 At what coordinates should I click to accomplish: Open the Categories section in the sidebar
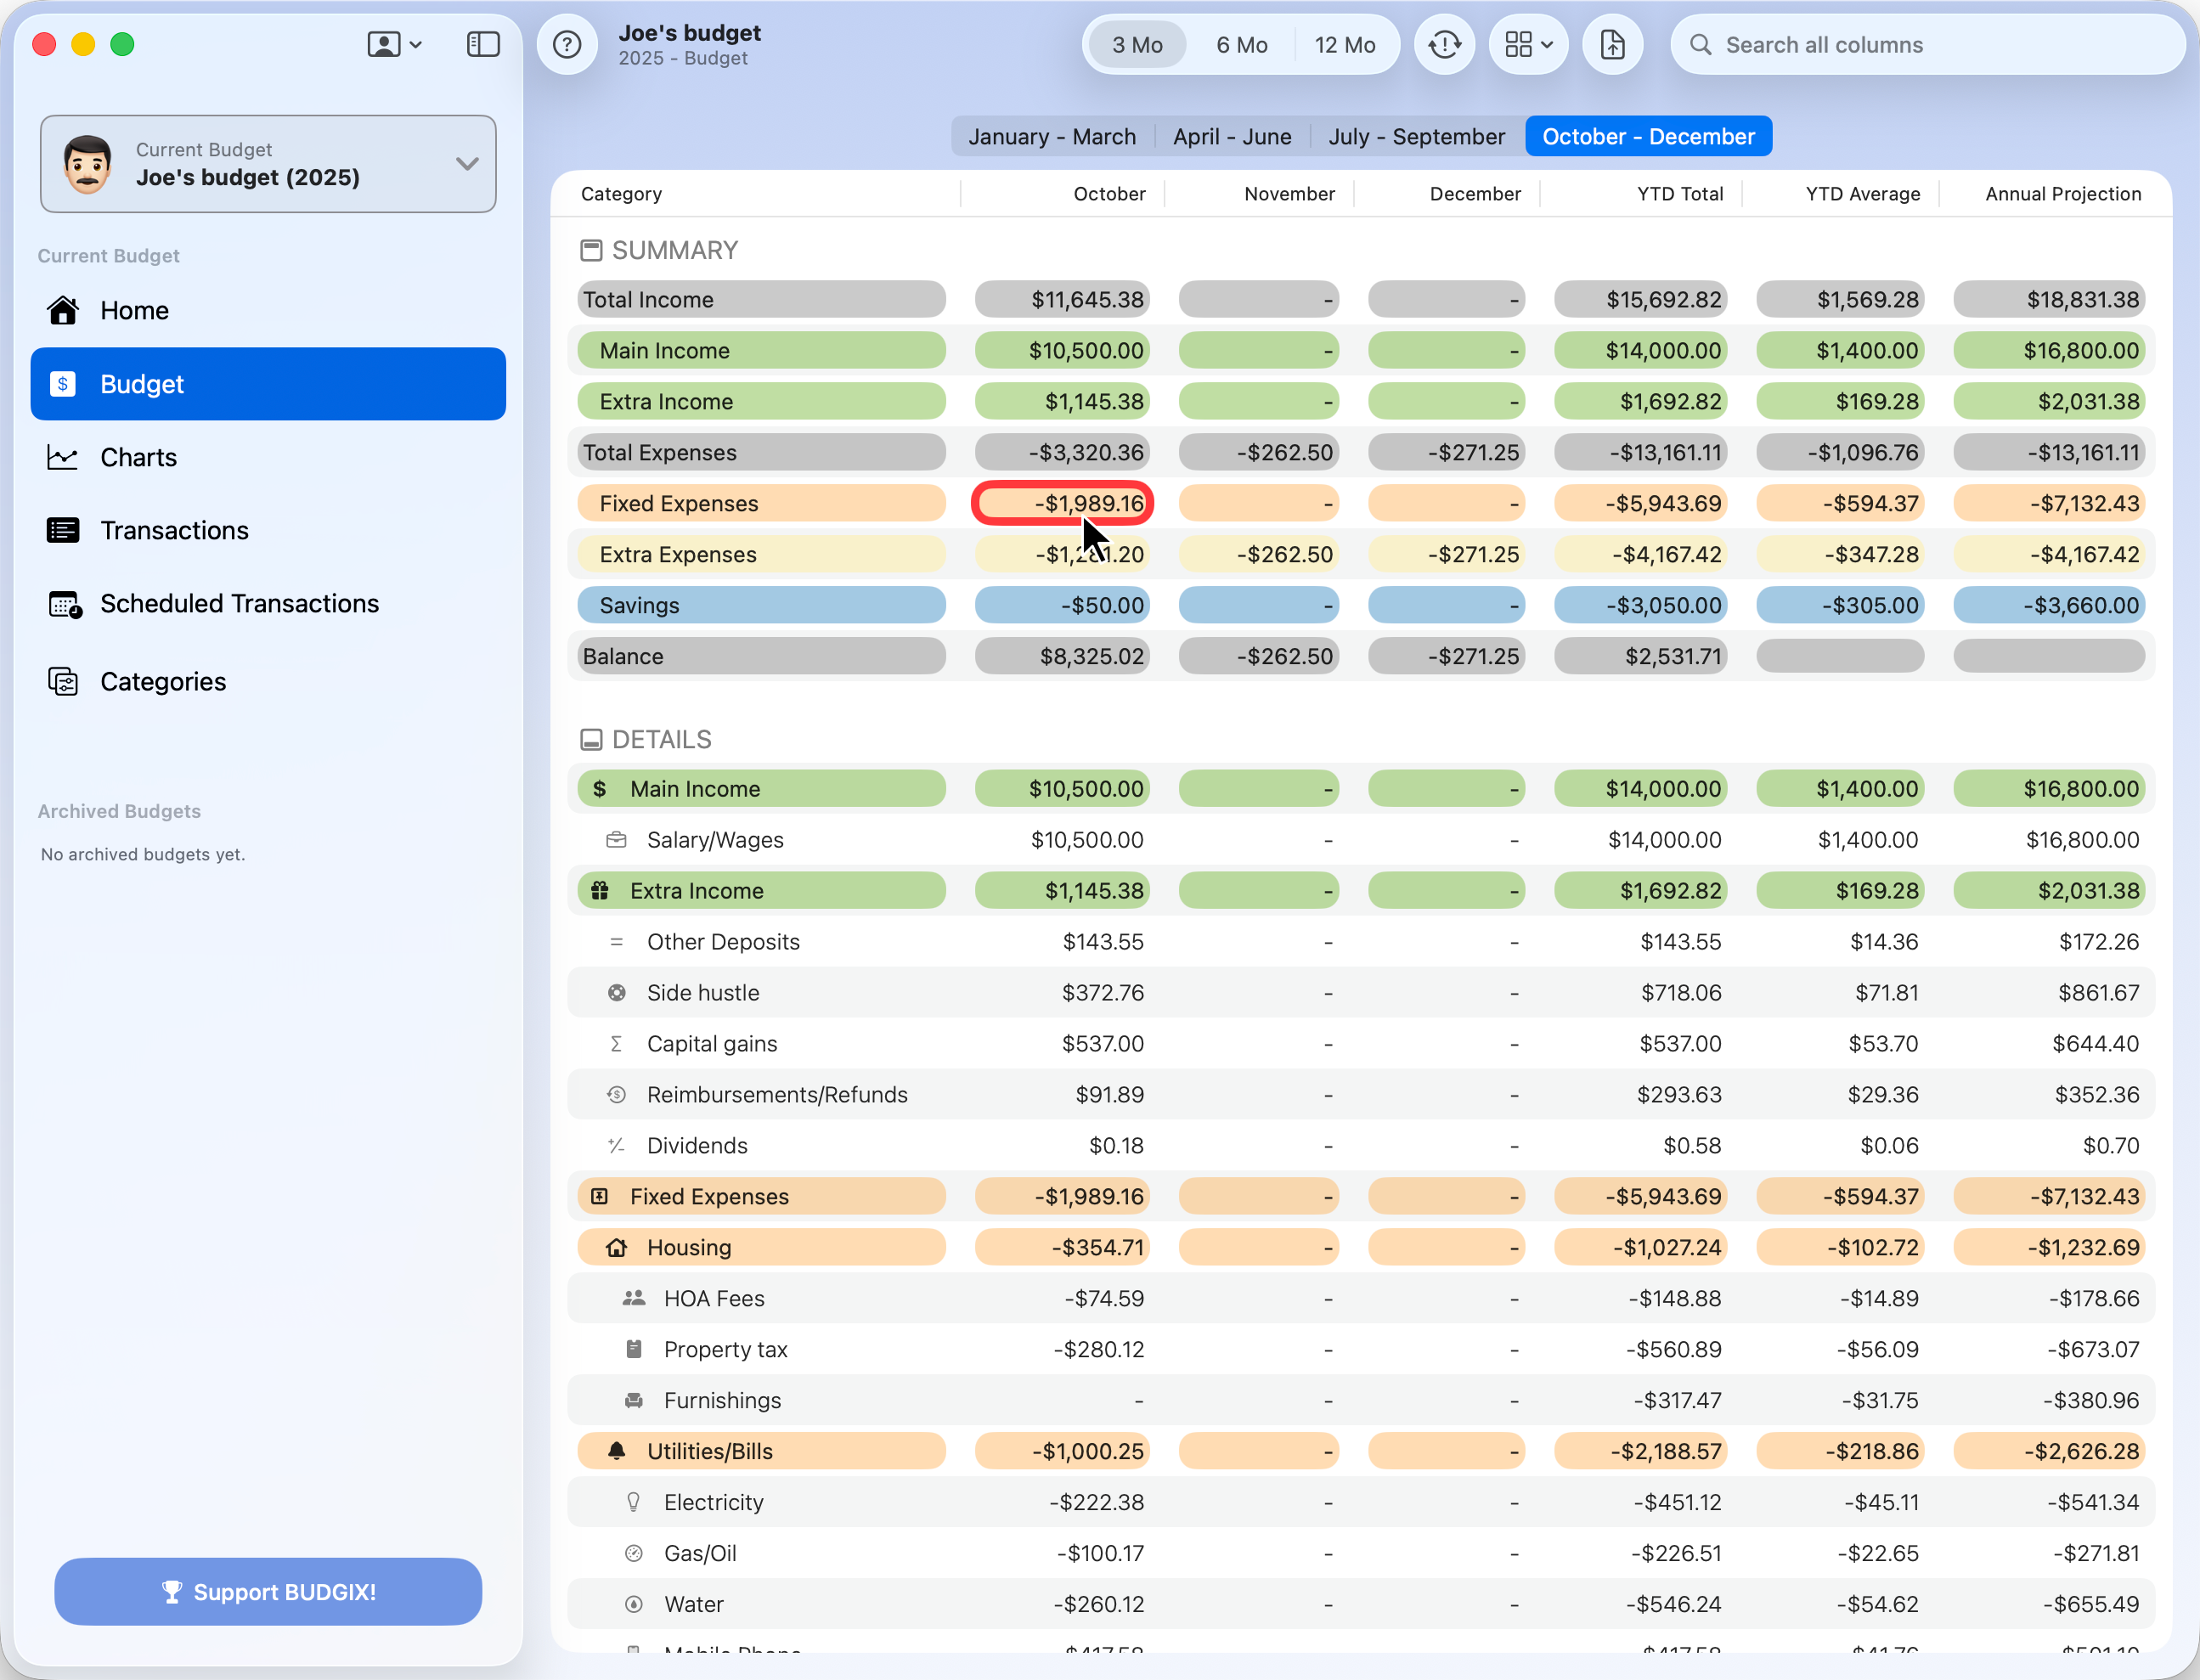(163, 681)
